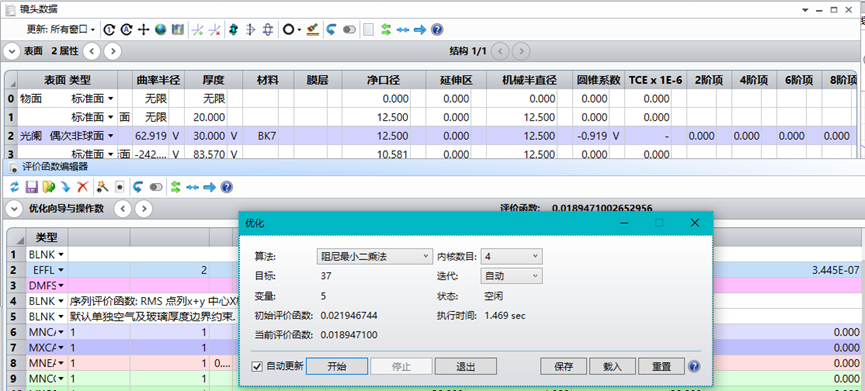Go to the next surface with the > button beside 表面 2 属性

pos(113,51)
